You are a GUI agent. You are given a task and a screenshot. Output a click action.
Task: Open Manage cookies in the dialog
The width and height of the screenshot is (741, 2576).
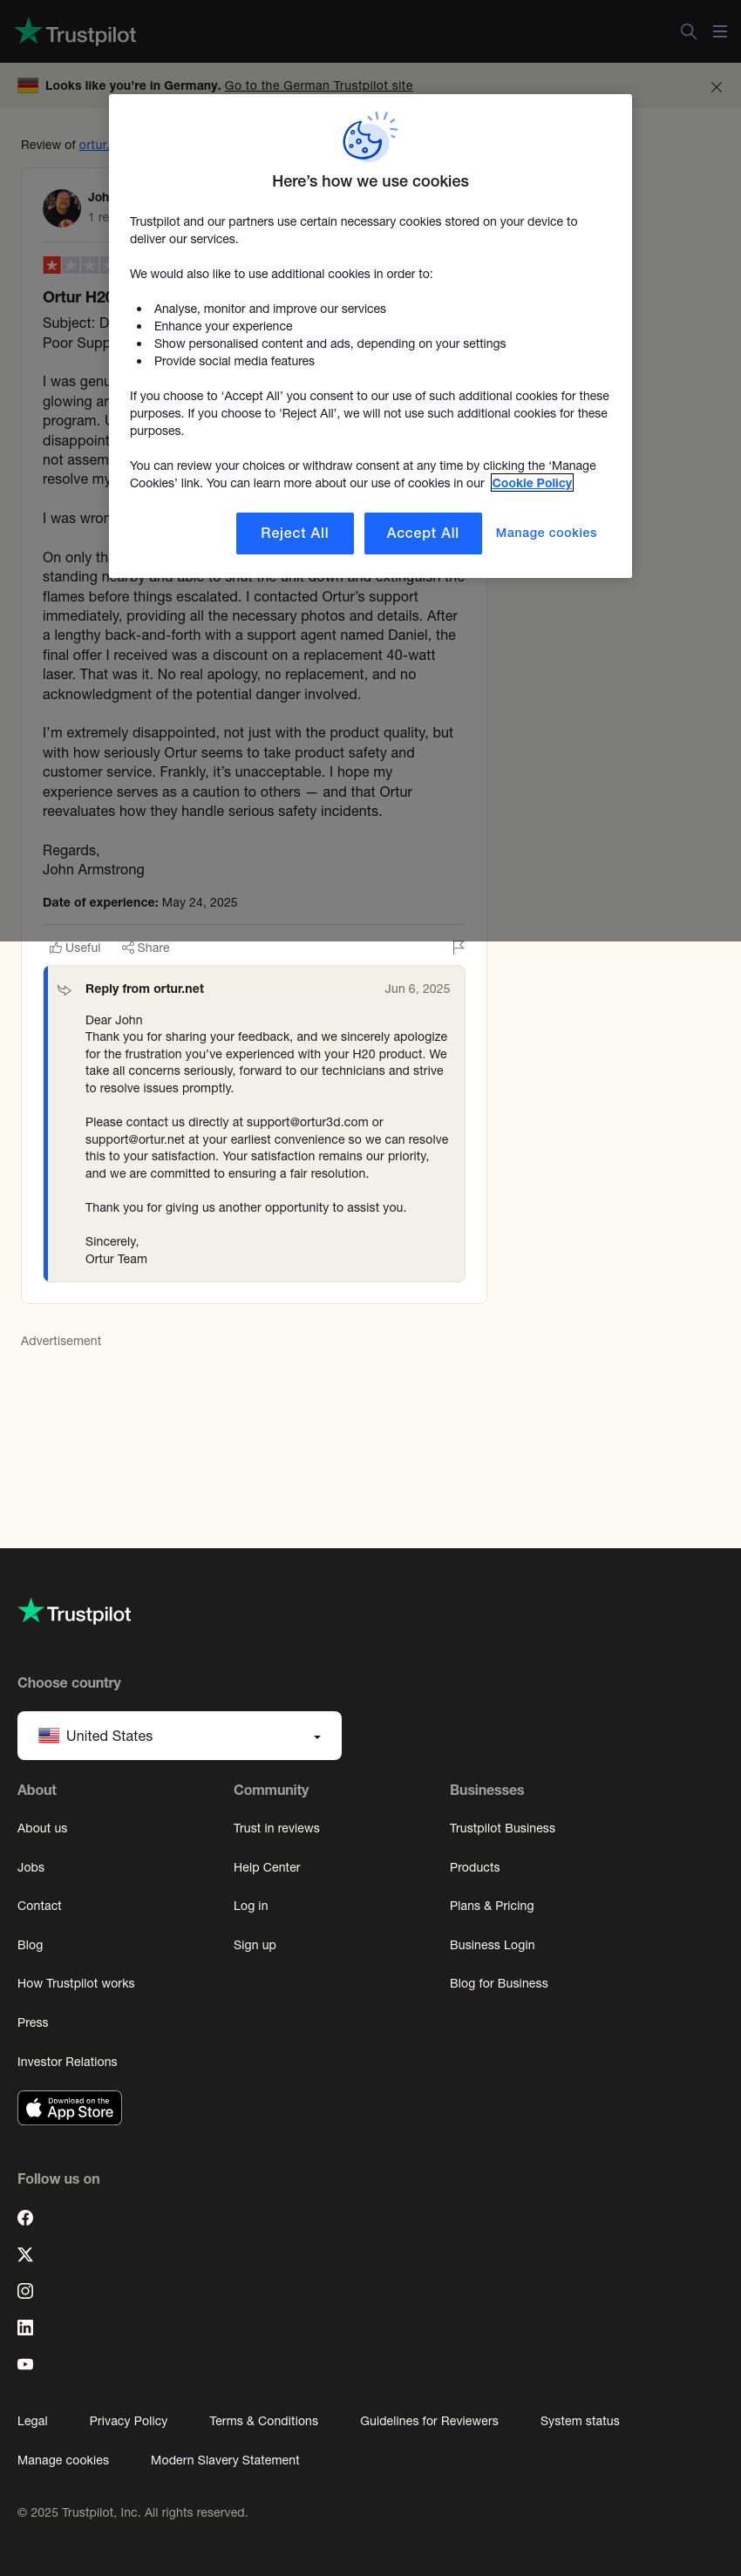[x=546, y=533]
